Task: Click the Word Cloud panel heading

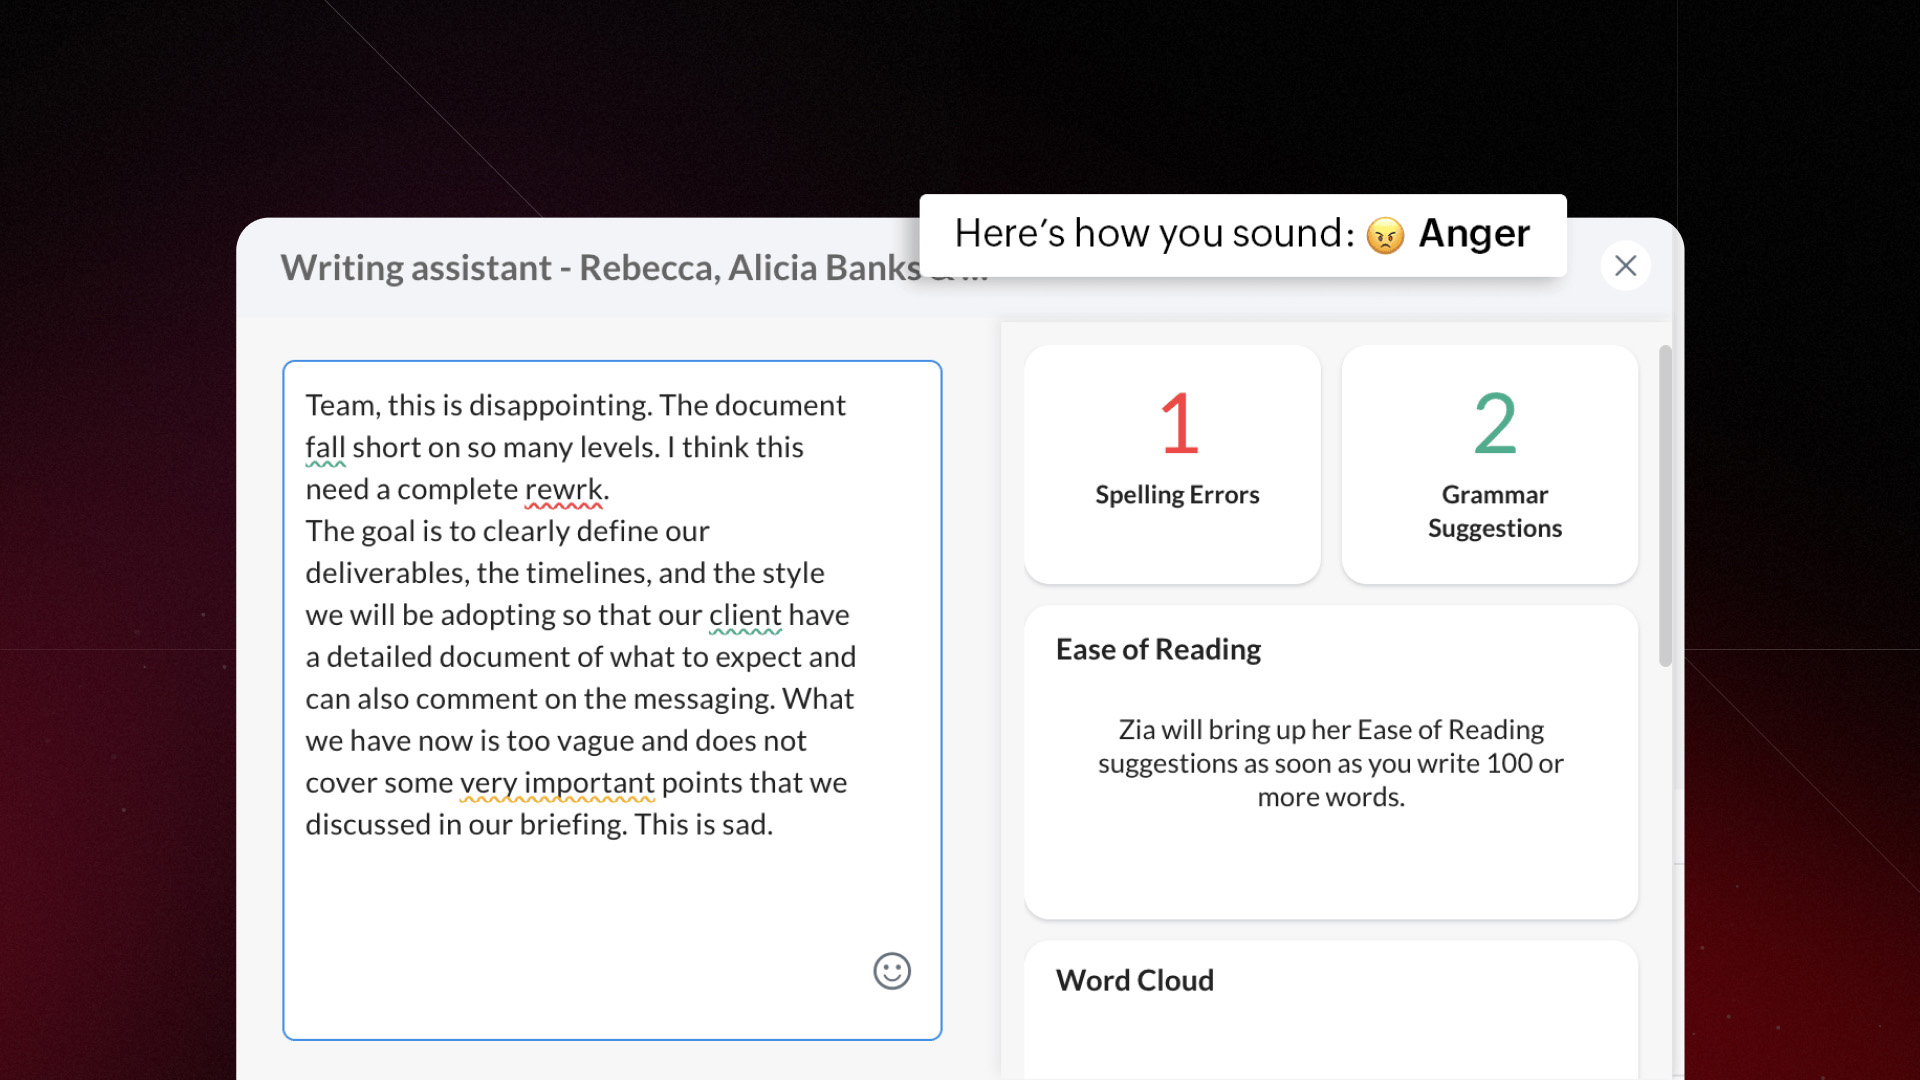Action: click(x=1134, y=980)
